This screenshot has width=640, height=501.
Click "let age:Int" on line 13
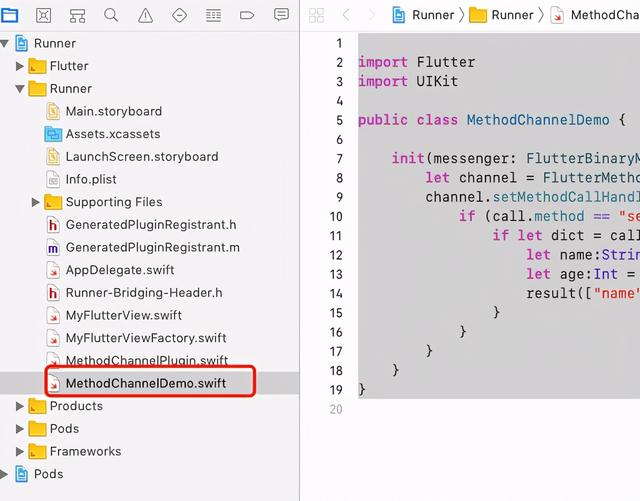coord(571,274)
